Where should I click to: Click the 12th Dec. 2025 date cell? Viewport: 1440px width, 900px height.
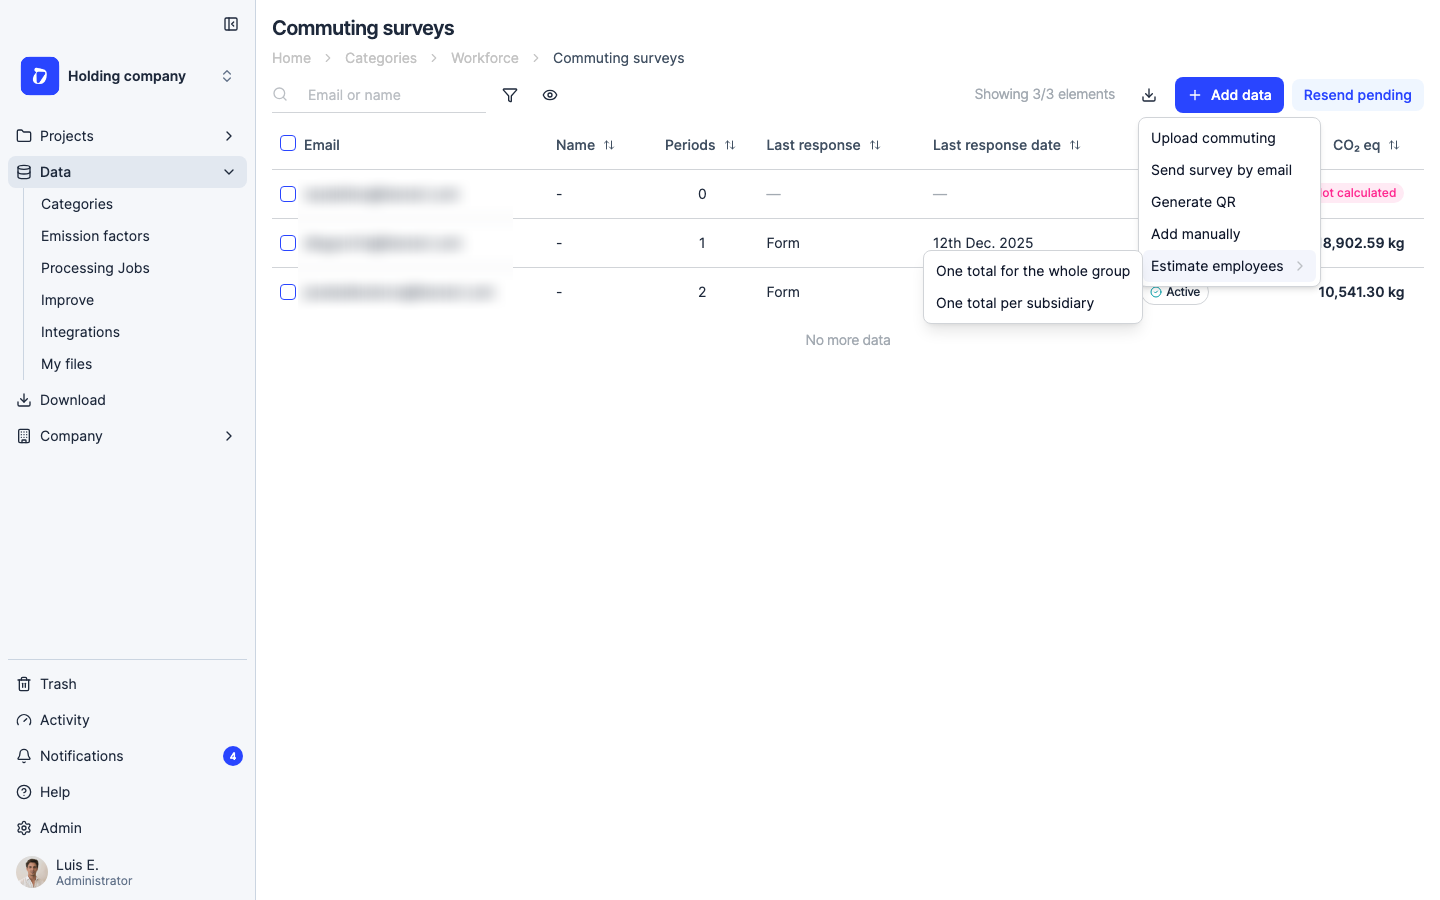[983, 243]
